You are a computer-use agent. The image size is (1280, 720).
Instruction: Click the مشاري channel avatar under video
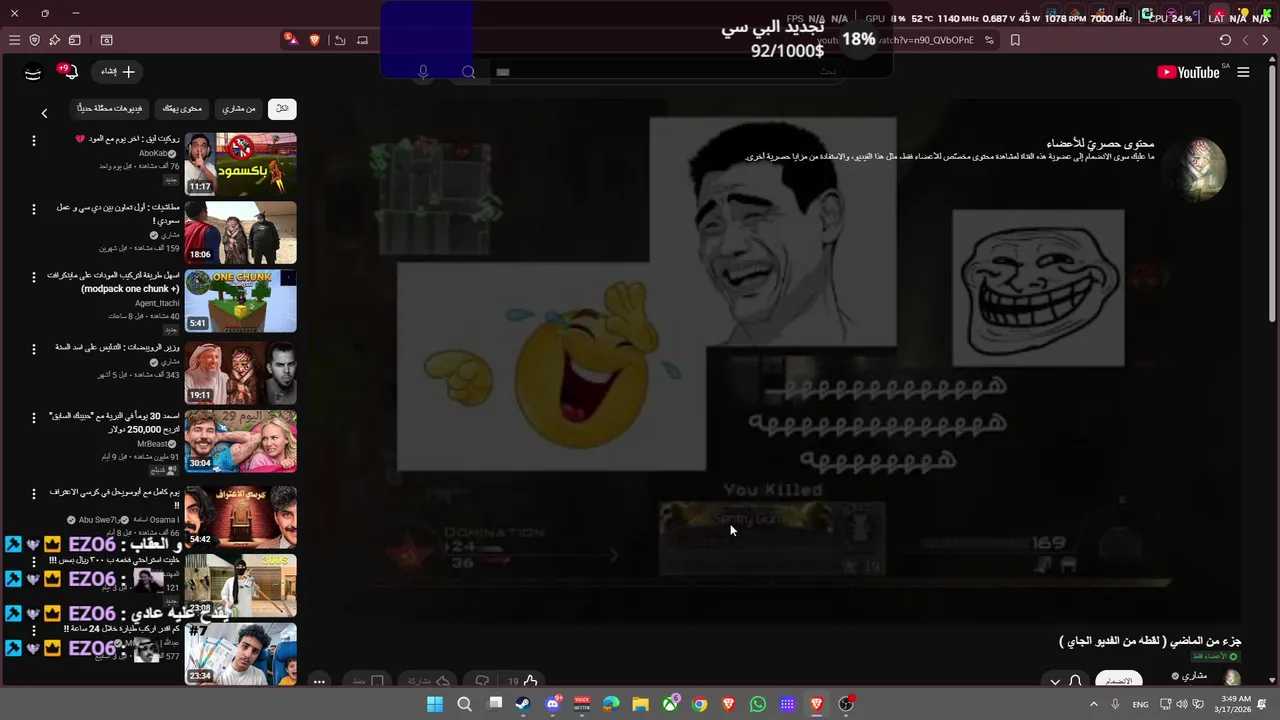coord(1232,679)
